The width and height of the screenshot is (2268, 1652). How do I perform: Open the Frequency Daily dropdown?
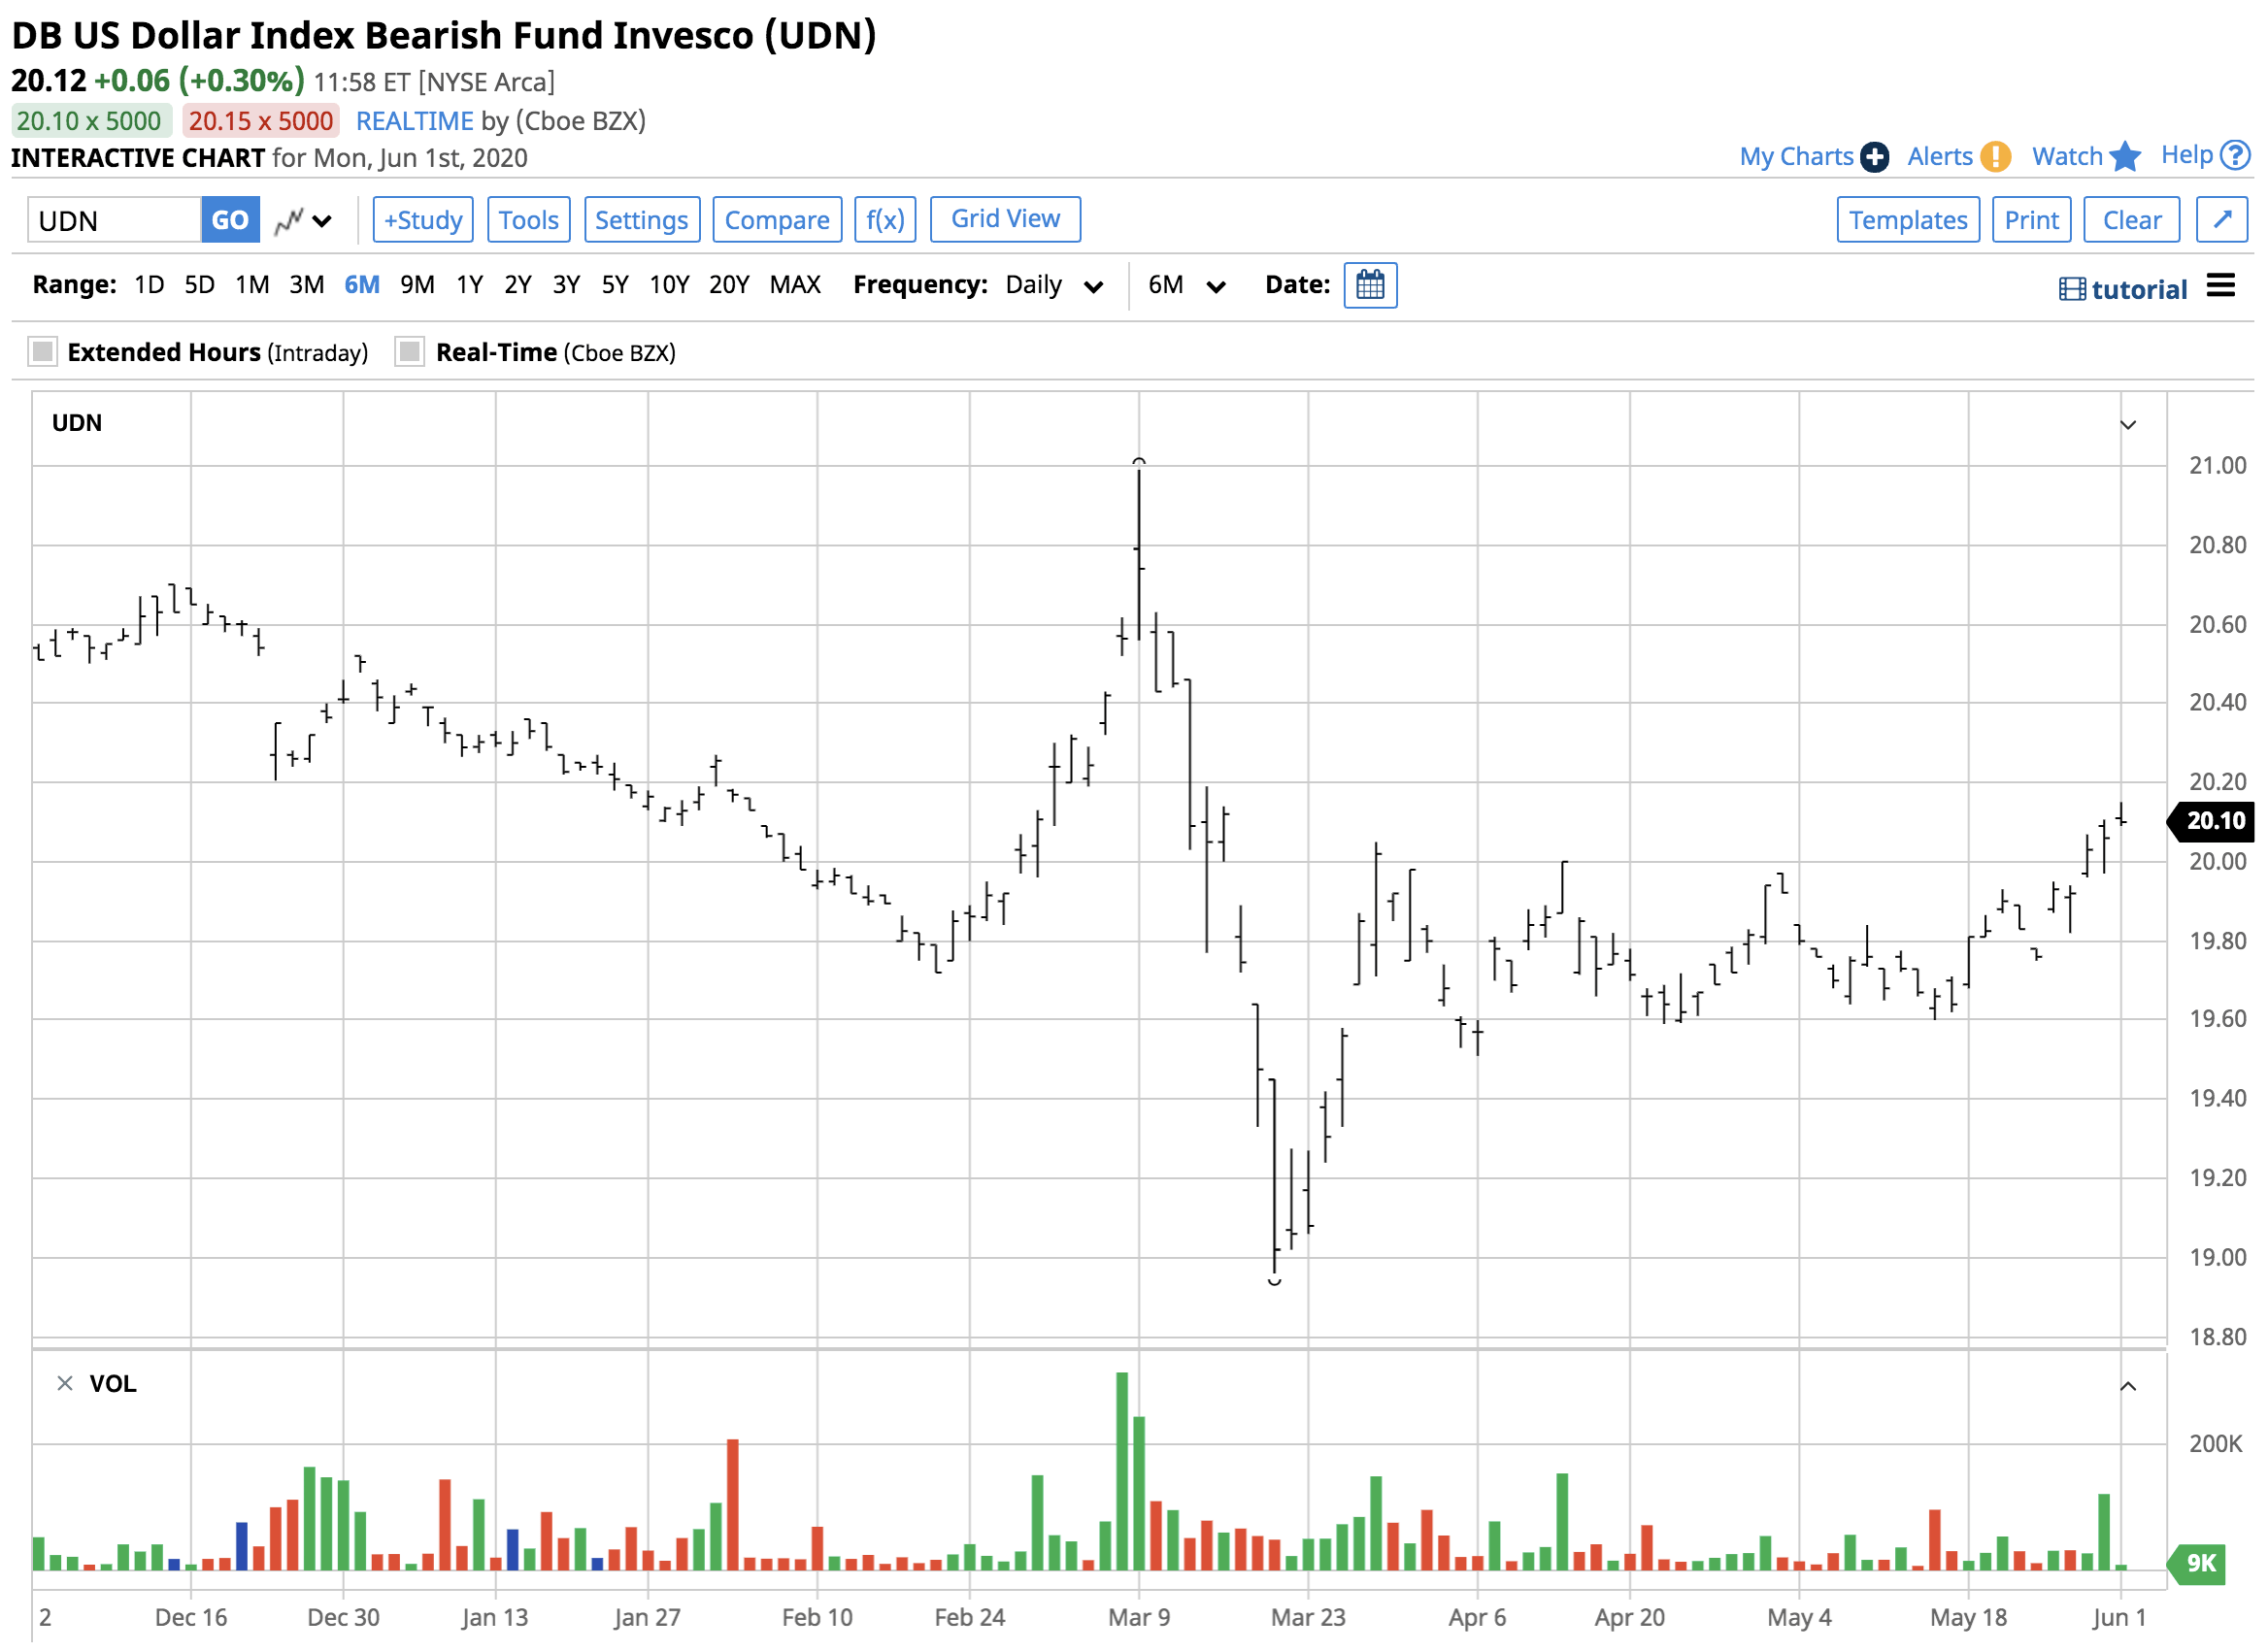tap(1055, 286)
